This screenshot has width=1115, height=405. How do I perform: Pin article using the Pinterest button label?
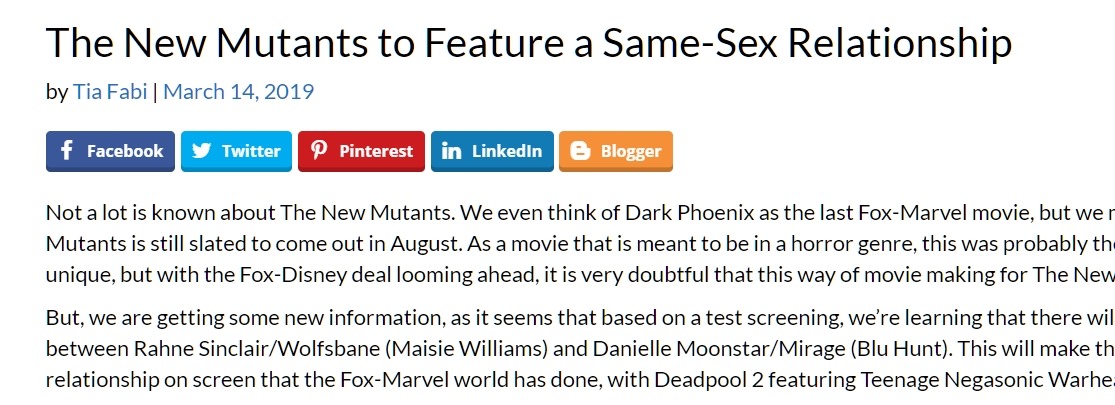(x=376, y=151)
